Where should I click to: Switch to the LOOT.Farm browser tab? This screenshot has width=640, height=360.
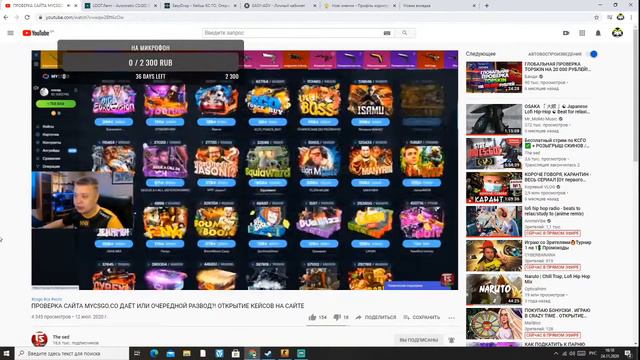pos(121,6)
